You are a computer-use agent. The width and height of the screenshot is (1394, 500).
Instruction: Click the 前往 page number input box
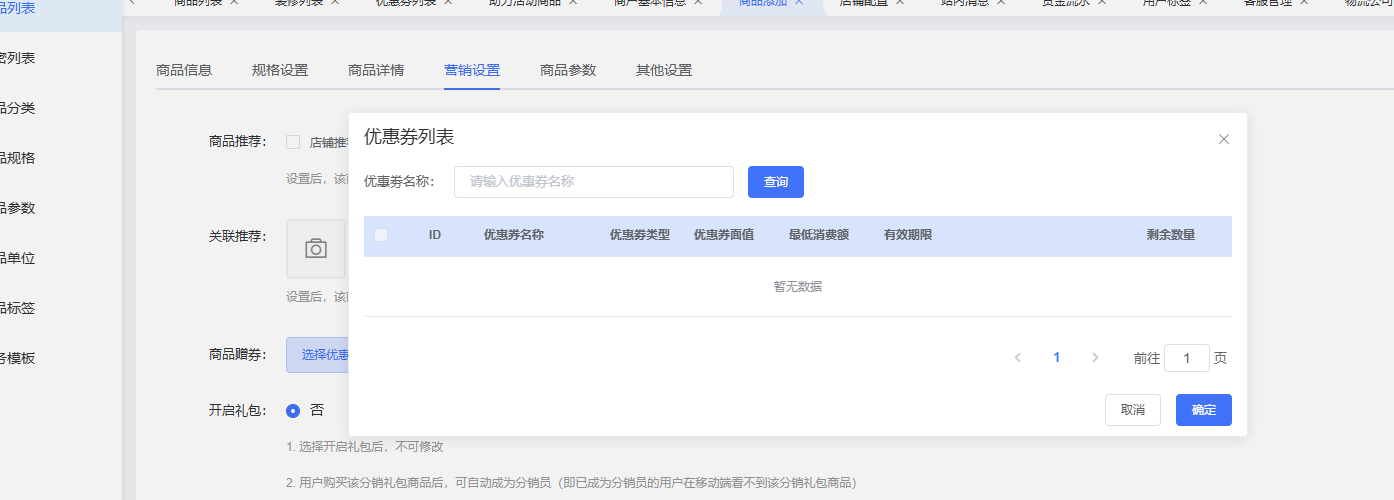(x=1186, y=358)
